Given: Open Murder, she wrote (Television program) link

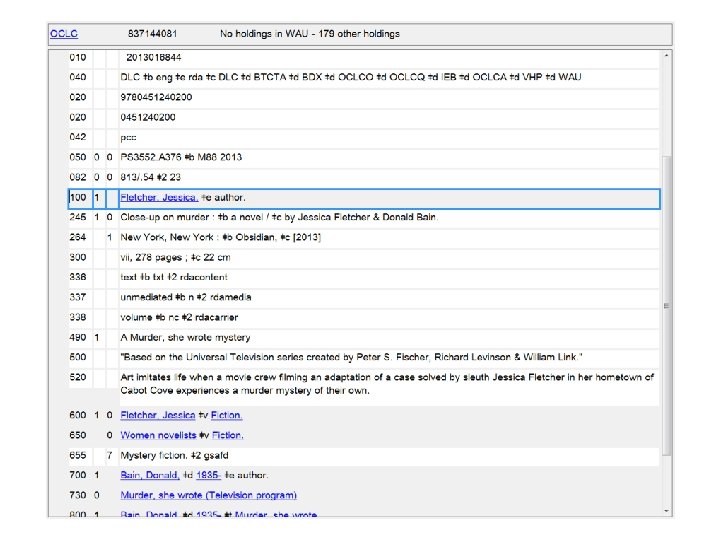Looking at the screenshot, I should (208, 495).
